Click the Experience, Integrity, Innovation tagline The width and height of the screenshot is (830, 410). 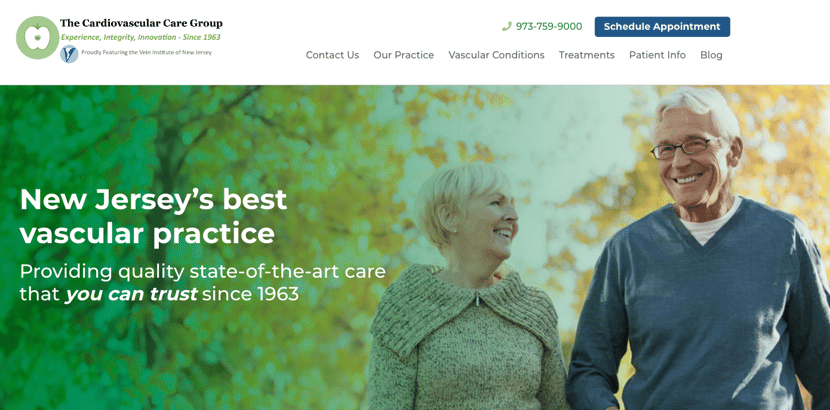pyautogui.click(x=140, y=38)
